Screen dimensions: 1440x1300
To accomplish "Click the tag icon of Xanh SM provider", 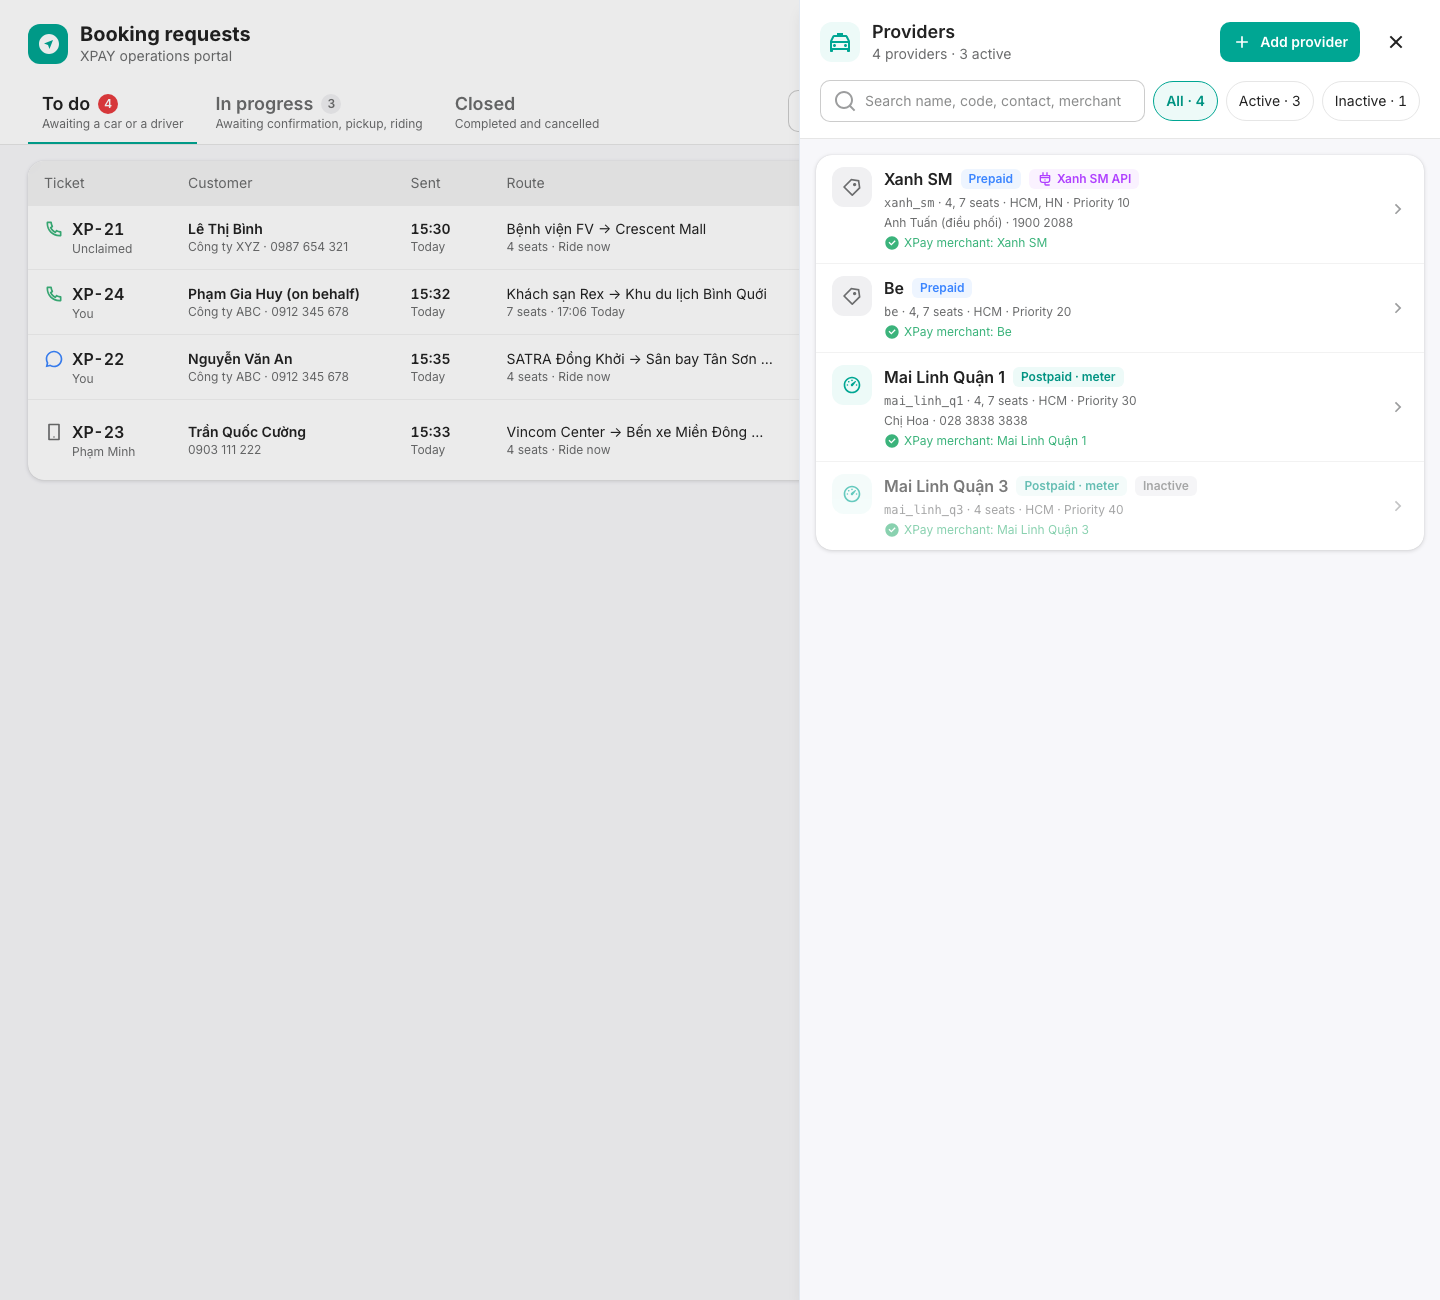I will 852,187.
